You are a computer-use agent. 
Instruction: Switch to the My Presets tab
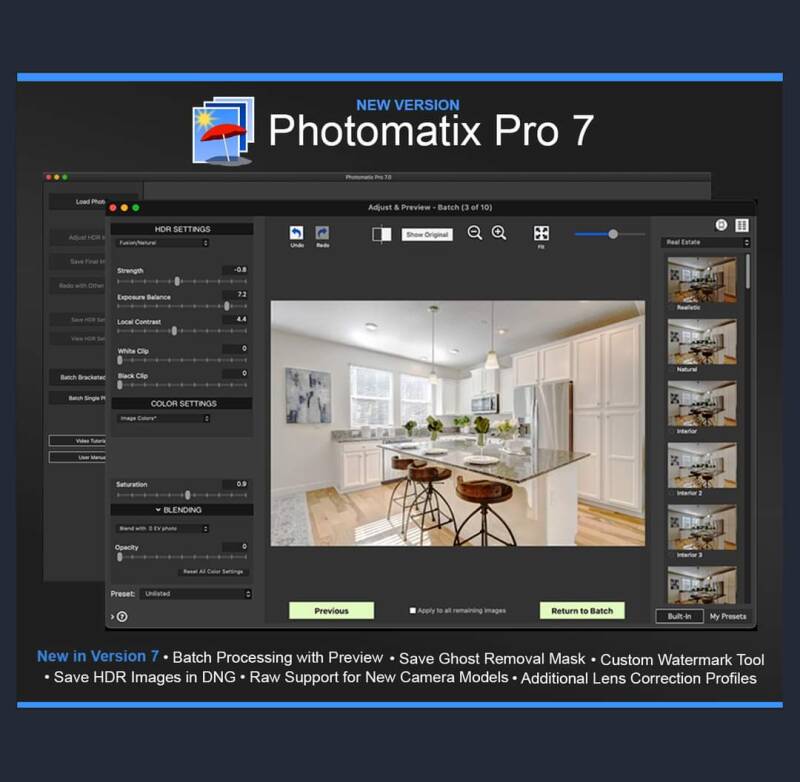(x=728, y=616)
